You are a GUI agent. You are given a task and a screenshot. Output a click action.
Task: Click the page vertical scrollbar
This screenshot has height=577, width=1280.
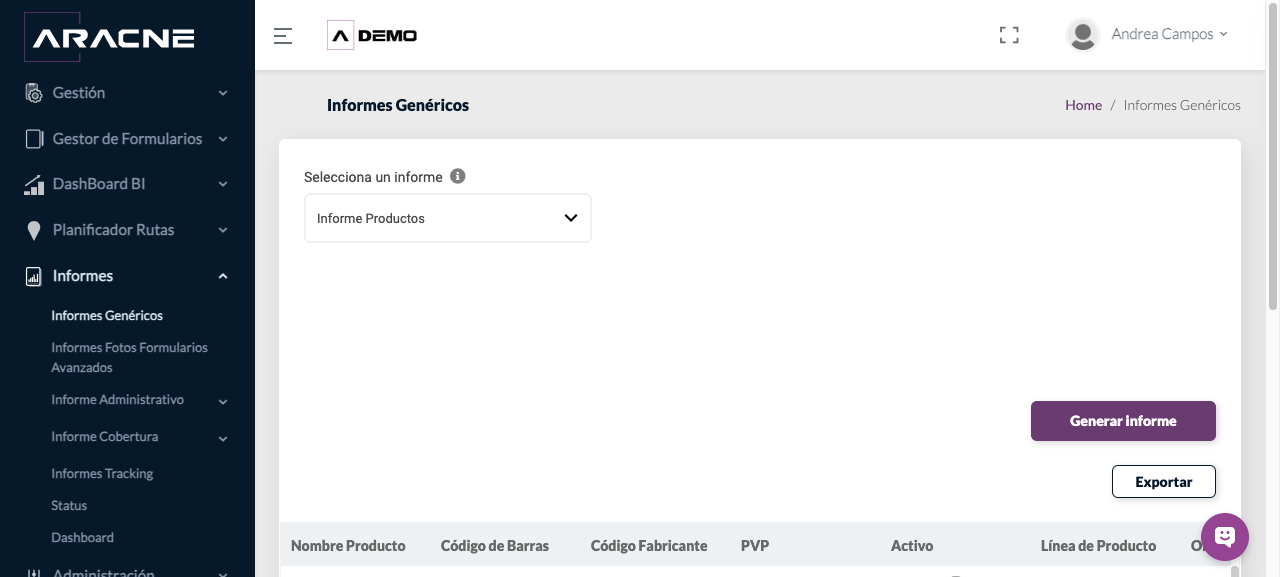[1273, 155]
